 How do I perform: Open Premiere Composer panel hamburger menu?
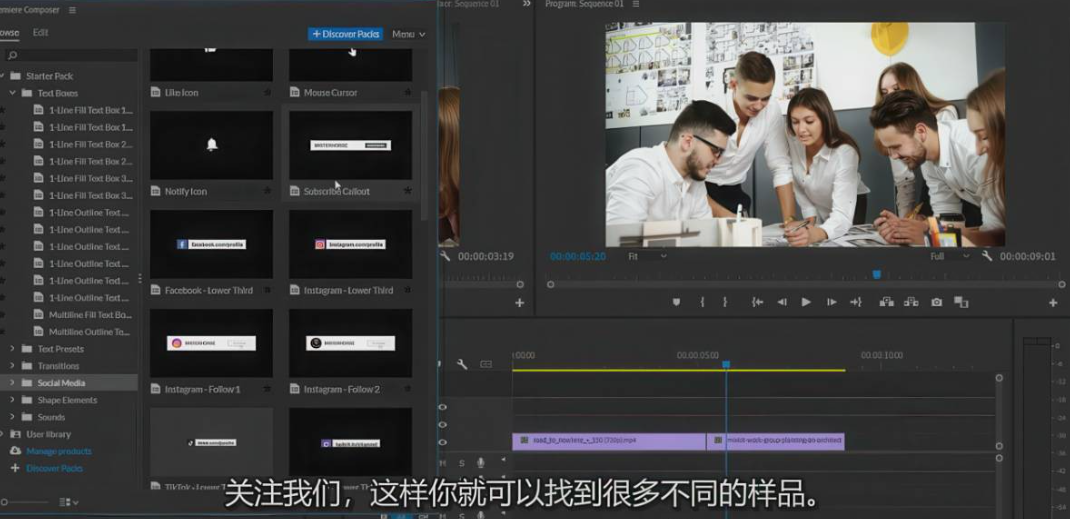[x=72, y=10]
